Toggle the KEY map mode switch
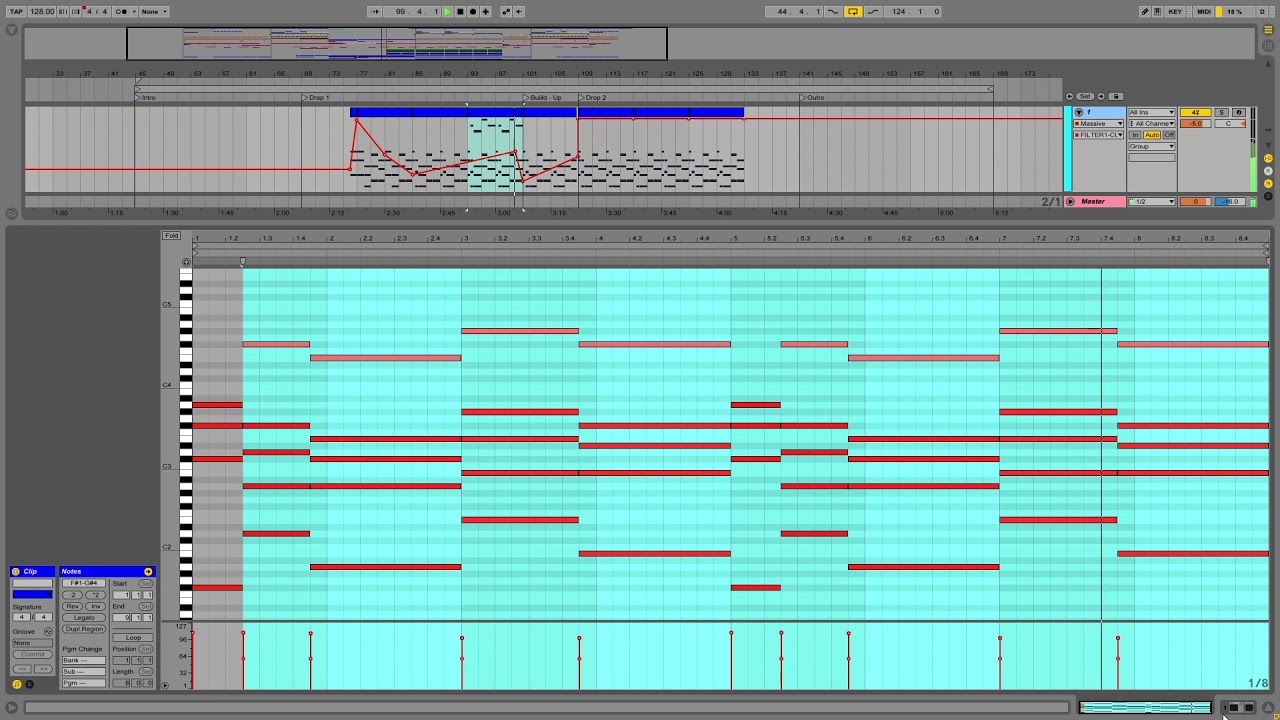The height and width of the screenshot is (720, 1280). click(1175, 11)
